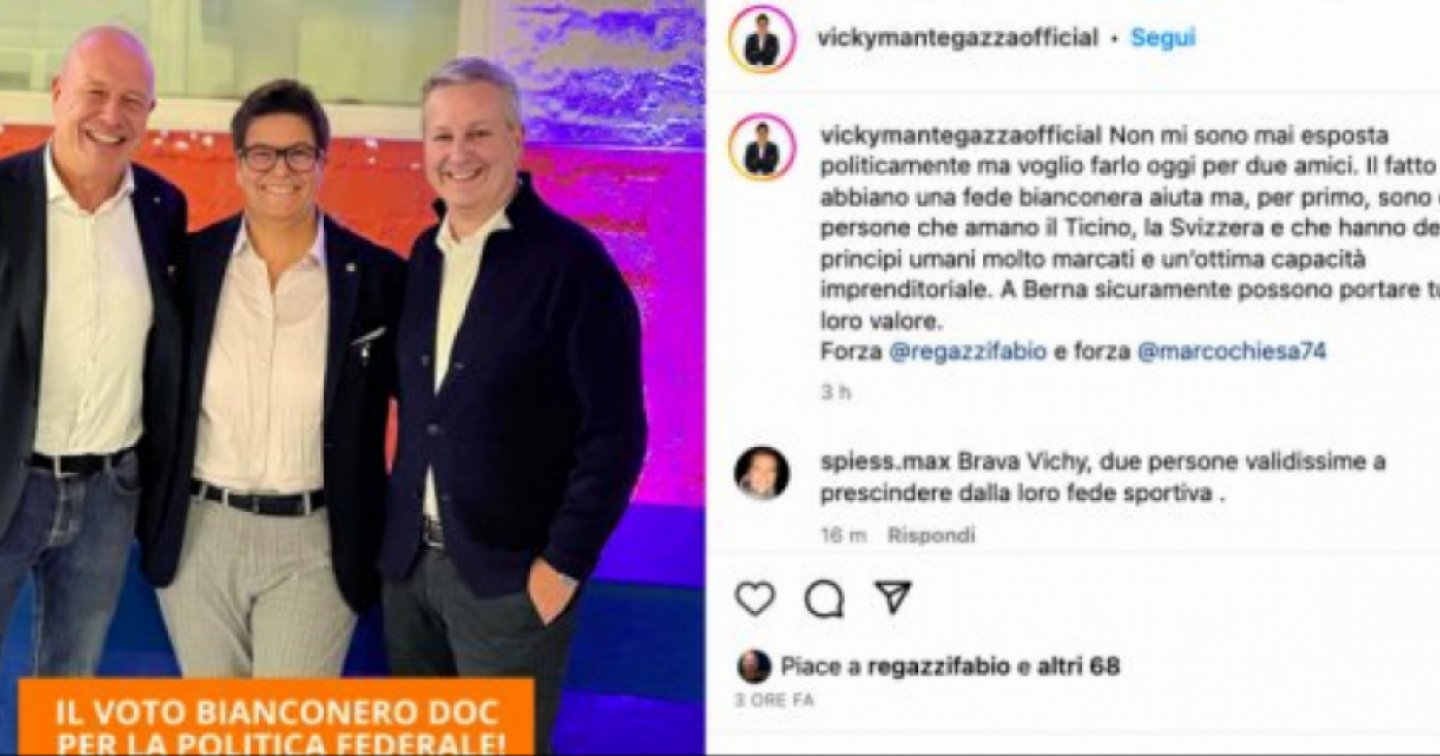
Task: Reply to spiess.max comment via Rispondi
Action: (930, 536)
